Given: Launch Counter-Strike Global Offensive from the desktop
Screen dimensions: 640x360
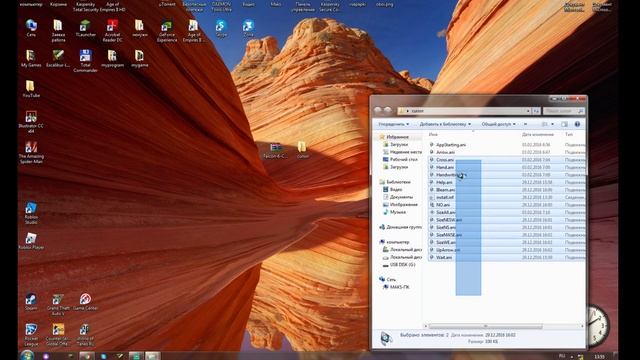Looking at the screenshot, I should [58, 335].
